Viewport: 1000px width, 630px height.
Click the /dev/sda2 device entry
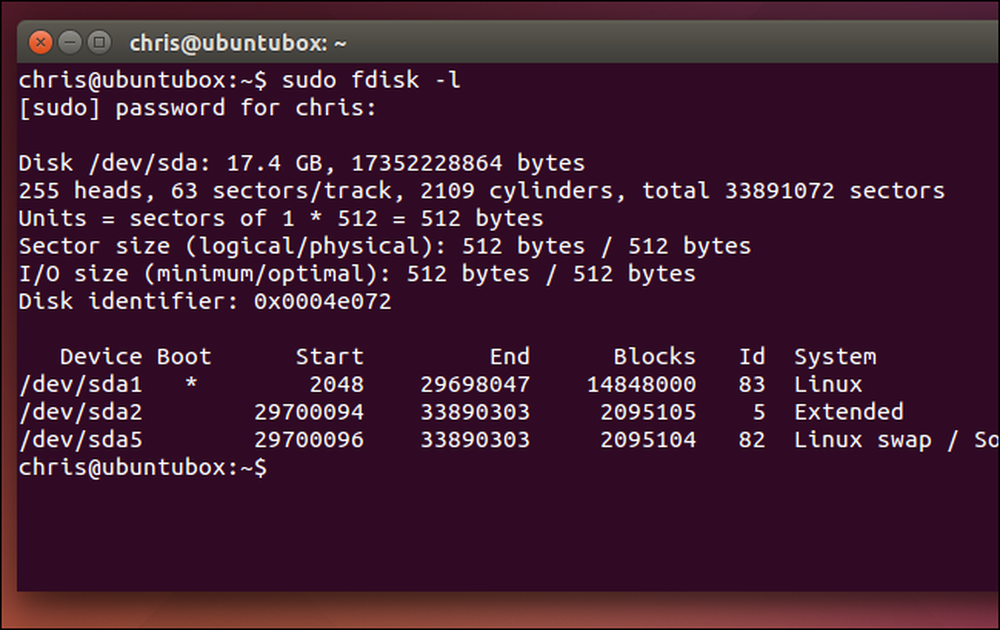(x=81, y=412)
